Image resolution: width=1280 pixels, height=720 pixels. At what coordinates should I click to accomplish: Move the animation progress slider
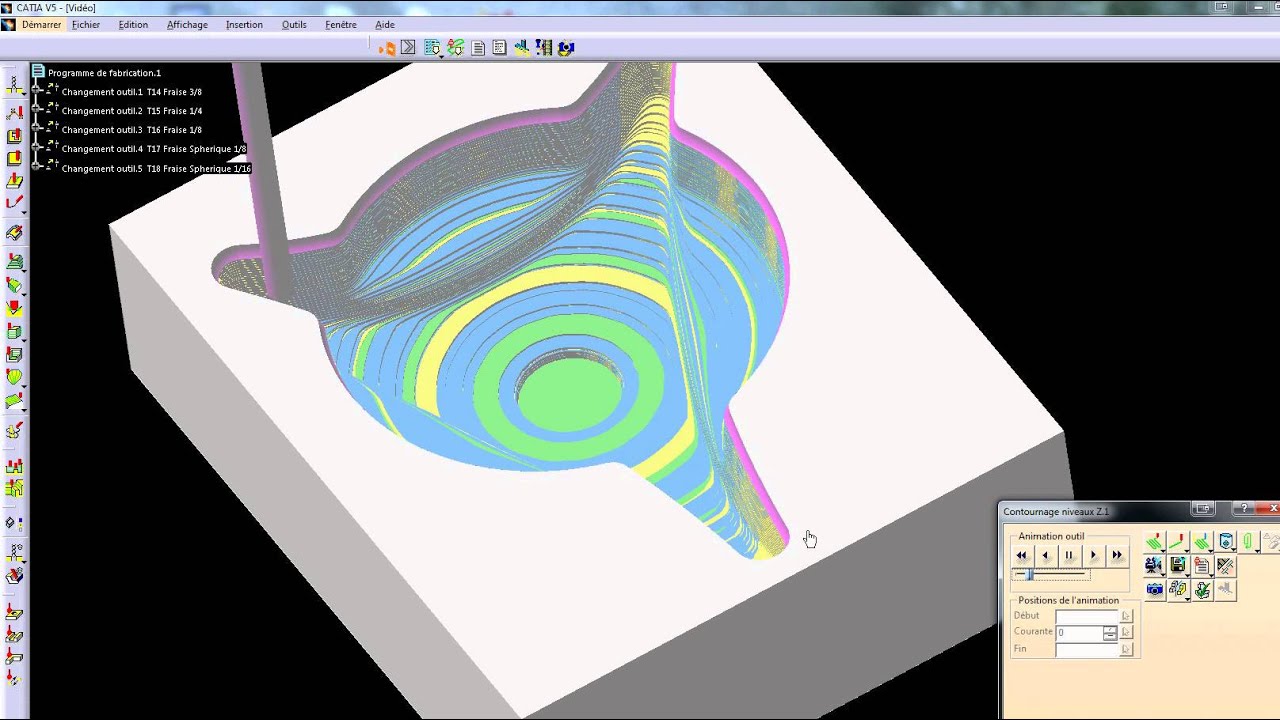1029,574
